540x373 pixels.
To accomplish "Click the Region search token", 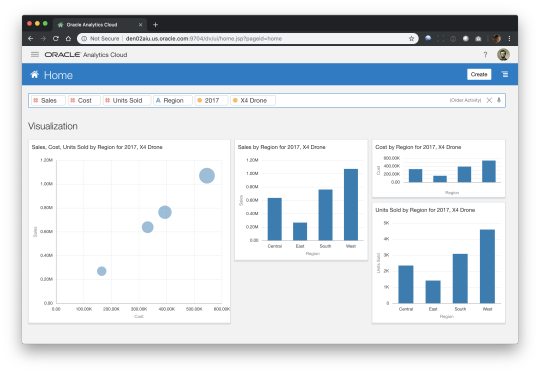I will (173, 100).
